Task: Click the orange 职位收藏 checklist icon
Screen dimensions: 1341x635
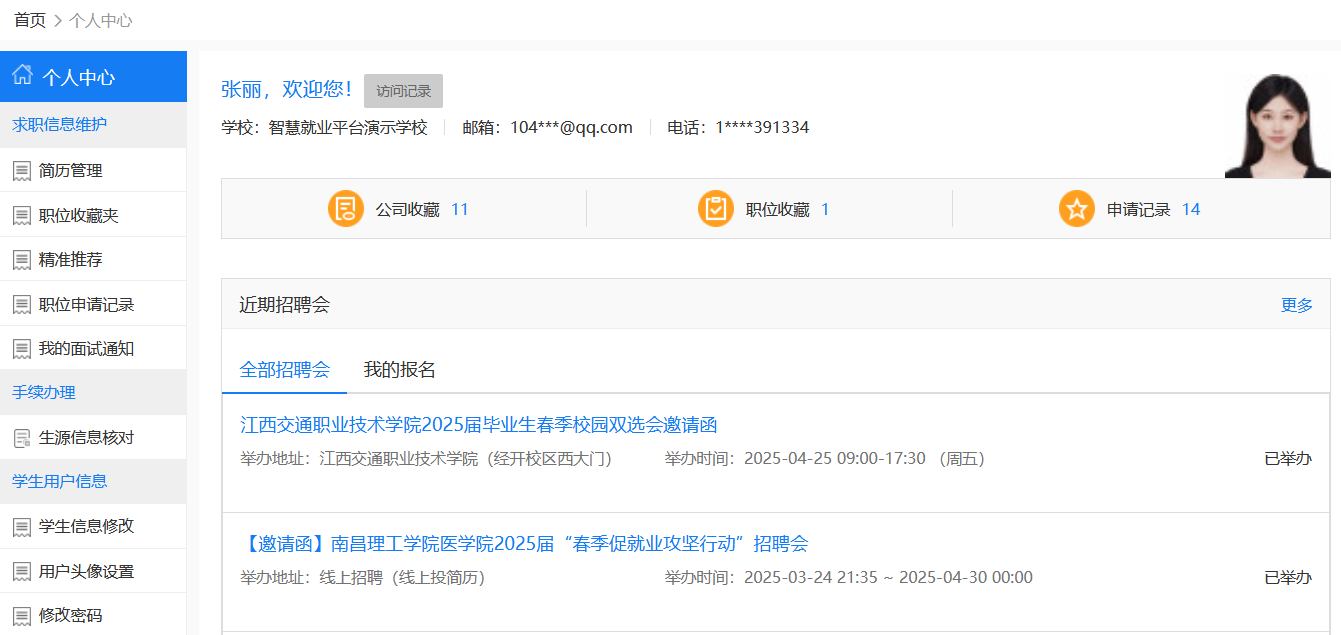Action: [x=716, y=209]
